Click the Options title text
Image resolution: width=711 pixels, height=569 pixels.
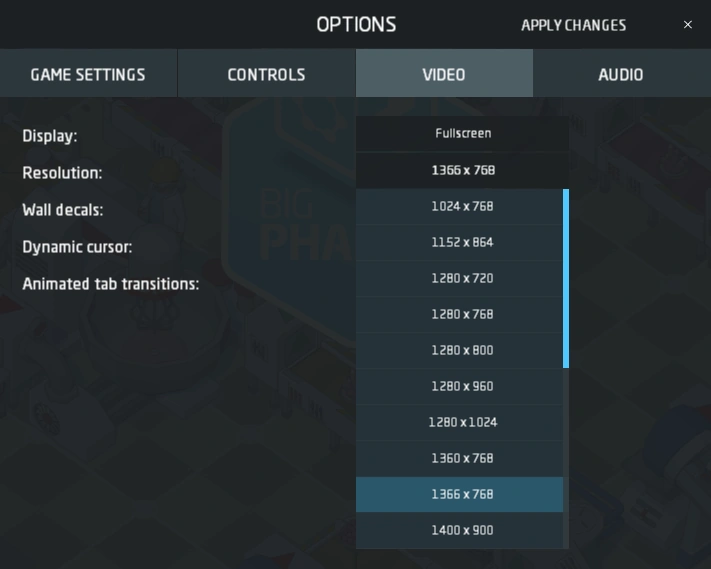tap(356, 25)
